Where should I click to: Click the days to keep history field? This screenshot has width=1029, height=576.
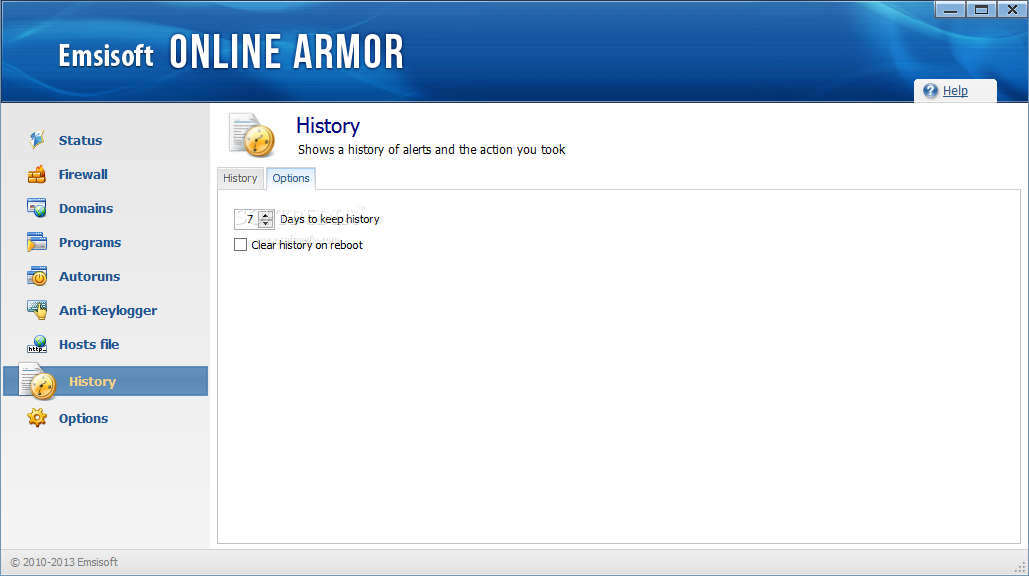[x=247, y=219]
